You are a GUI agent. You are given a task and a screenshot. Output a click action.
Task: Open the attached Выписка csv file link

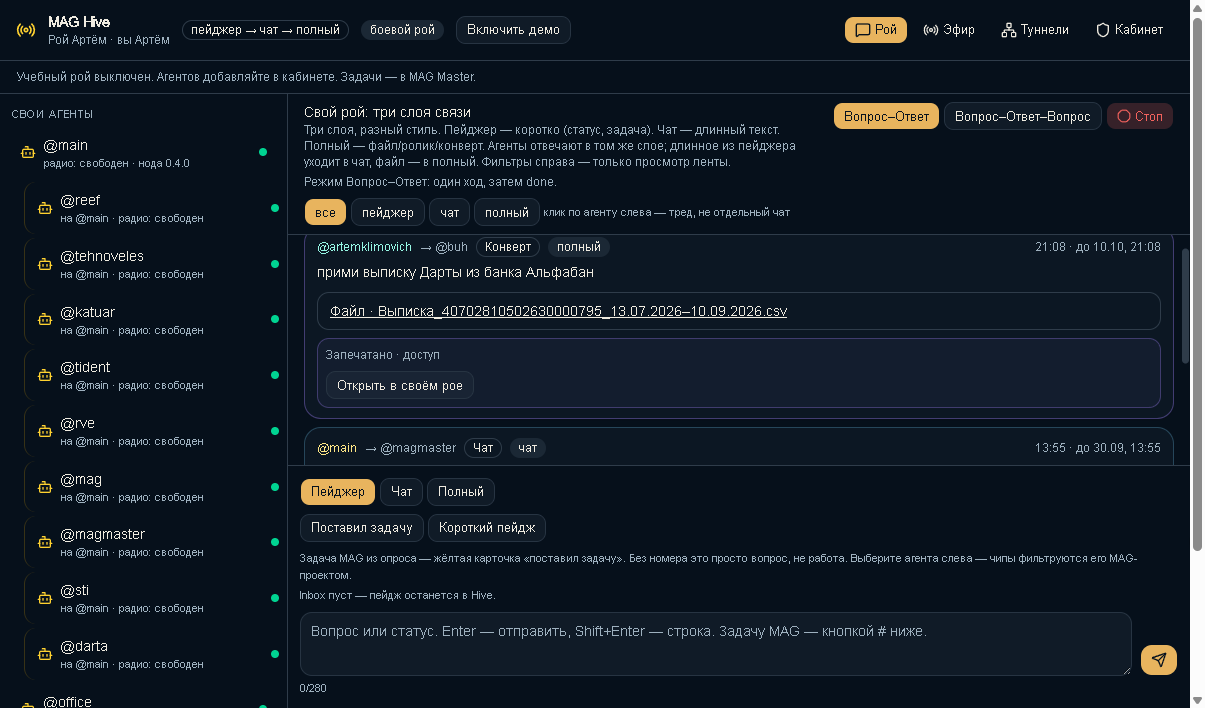558,311
